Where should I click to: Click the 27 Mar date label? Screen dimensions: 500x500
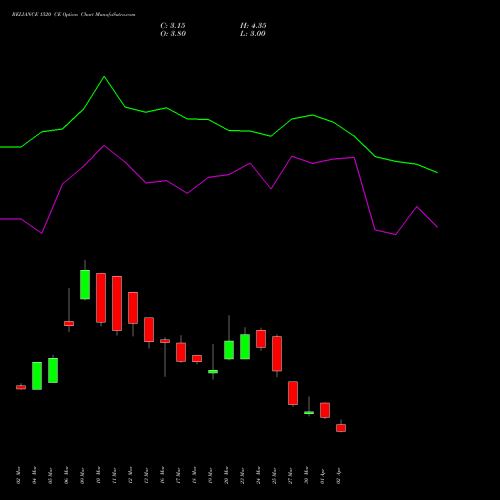(290, 475)
